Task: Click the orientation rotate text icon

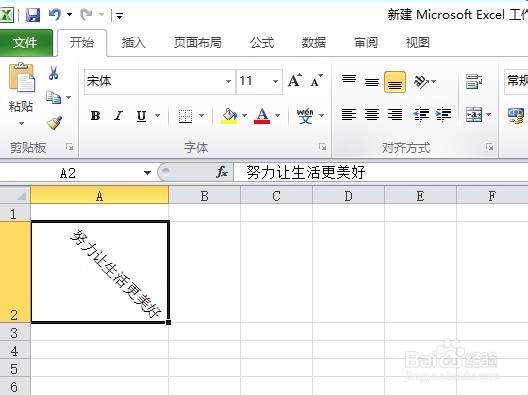Action: [421, 81]
